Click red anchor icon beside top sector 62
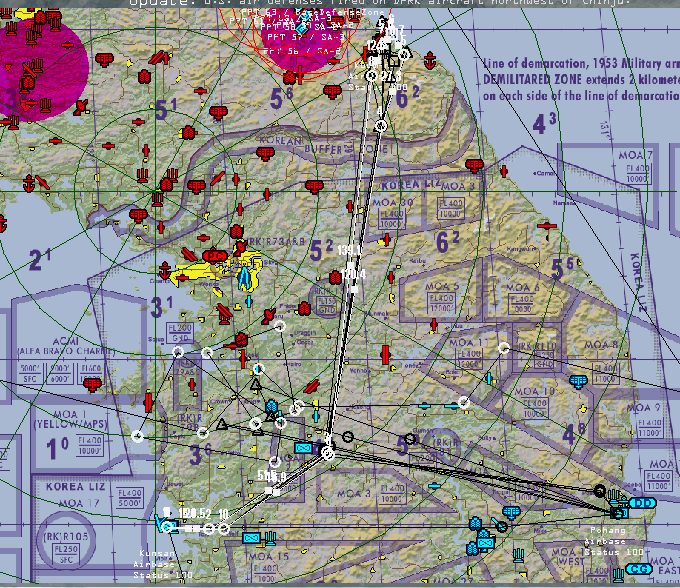 pos(430,60)
